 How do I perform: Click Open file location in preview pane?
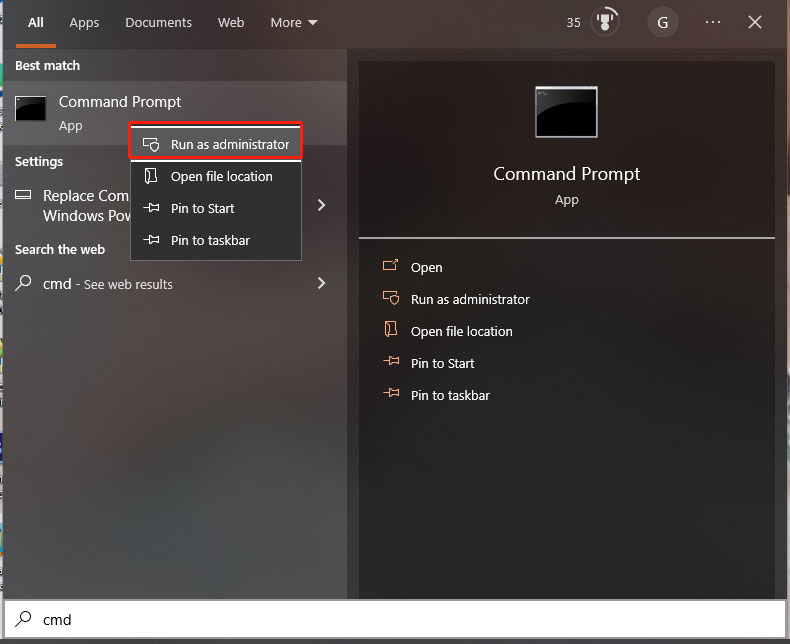point(462,331)
